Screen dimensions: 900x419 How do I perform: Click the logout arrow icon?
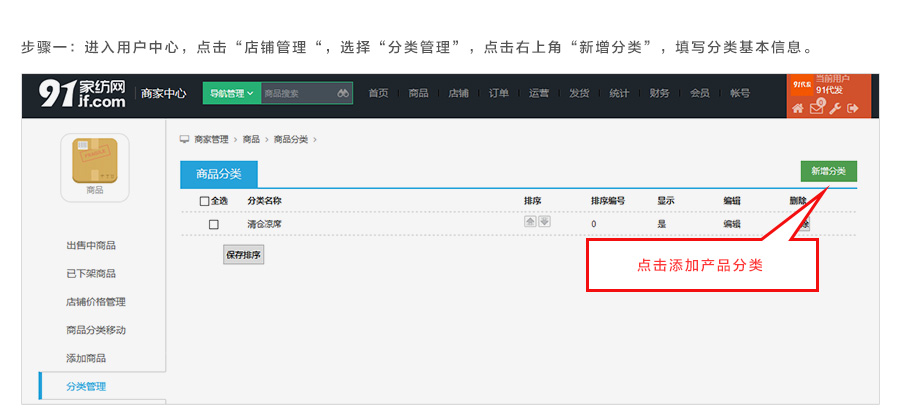point(853,108)
